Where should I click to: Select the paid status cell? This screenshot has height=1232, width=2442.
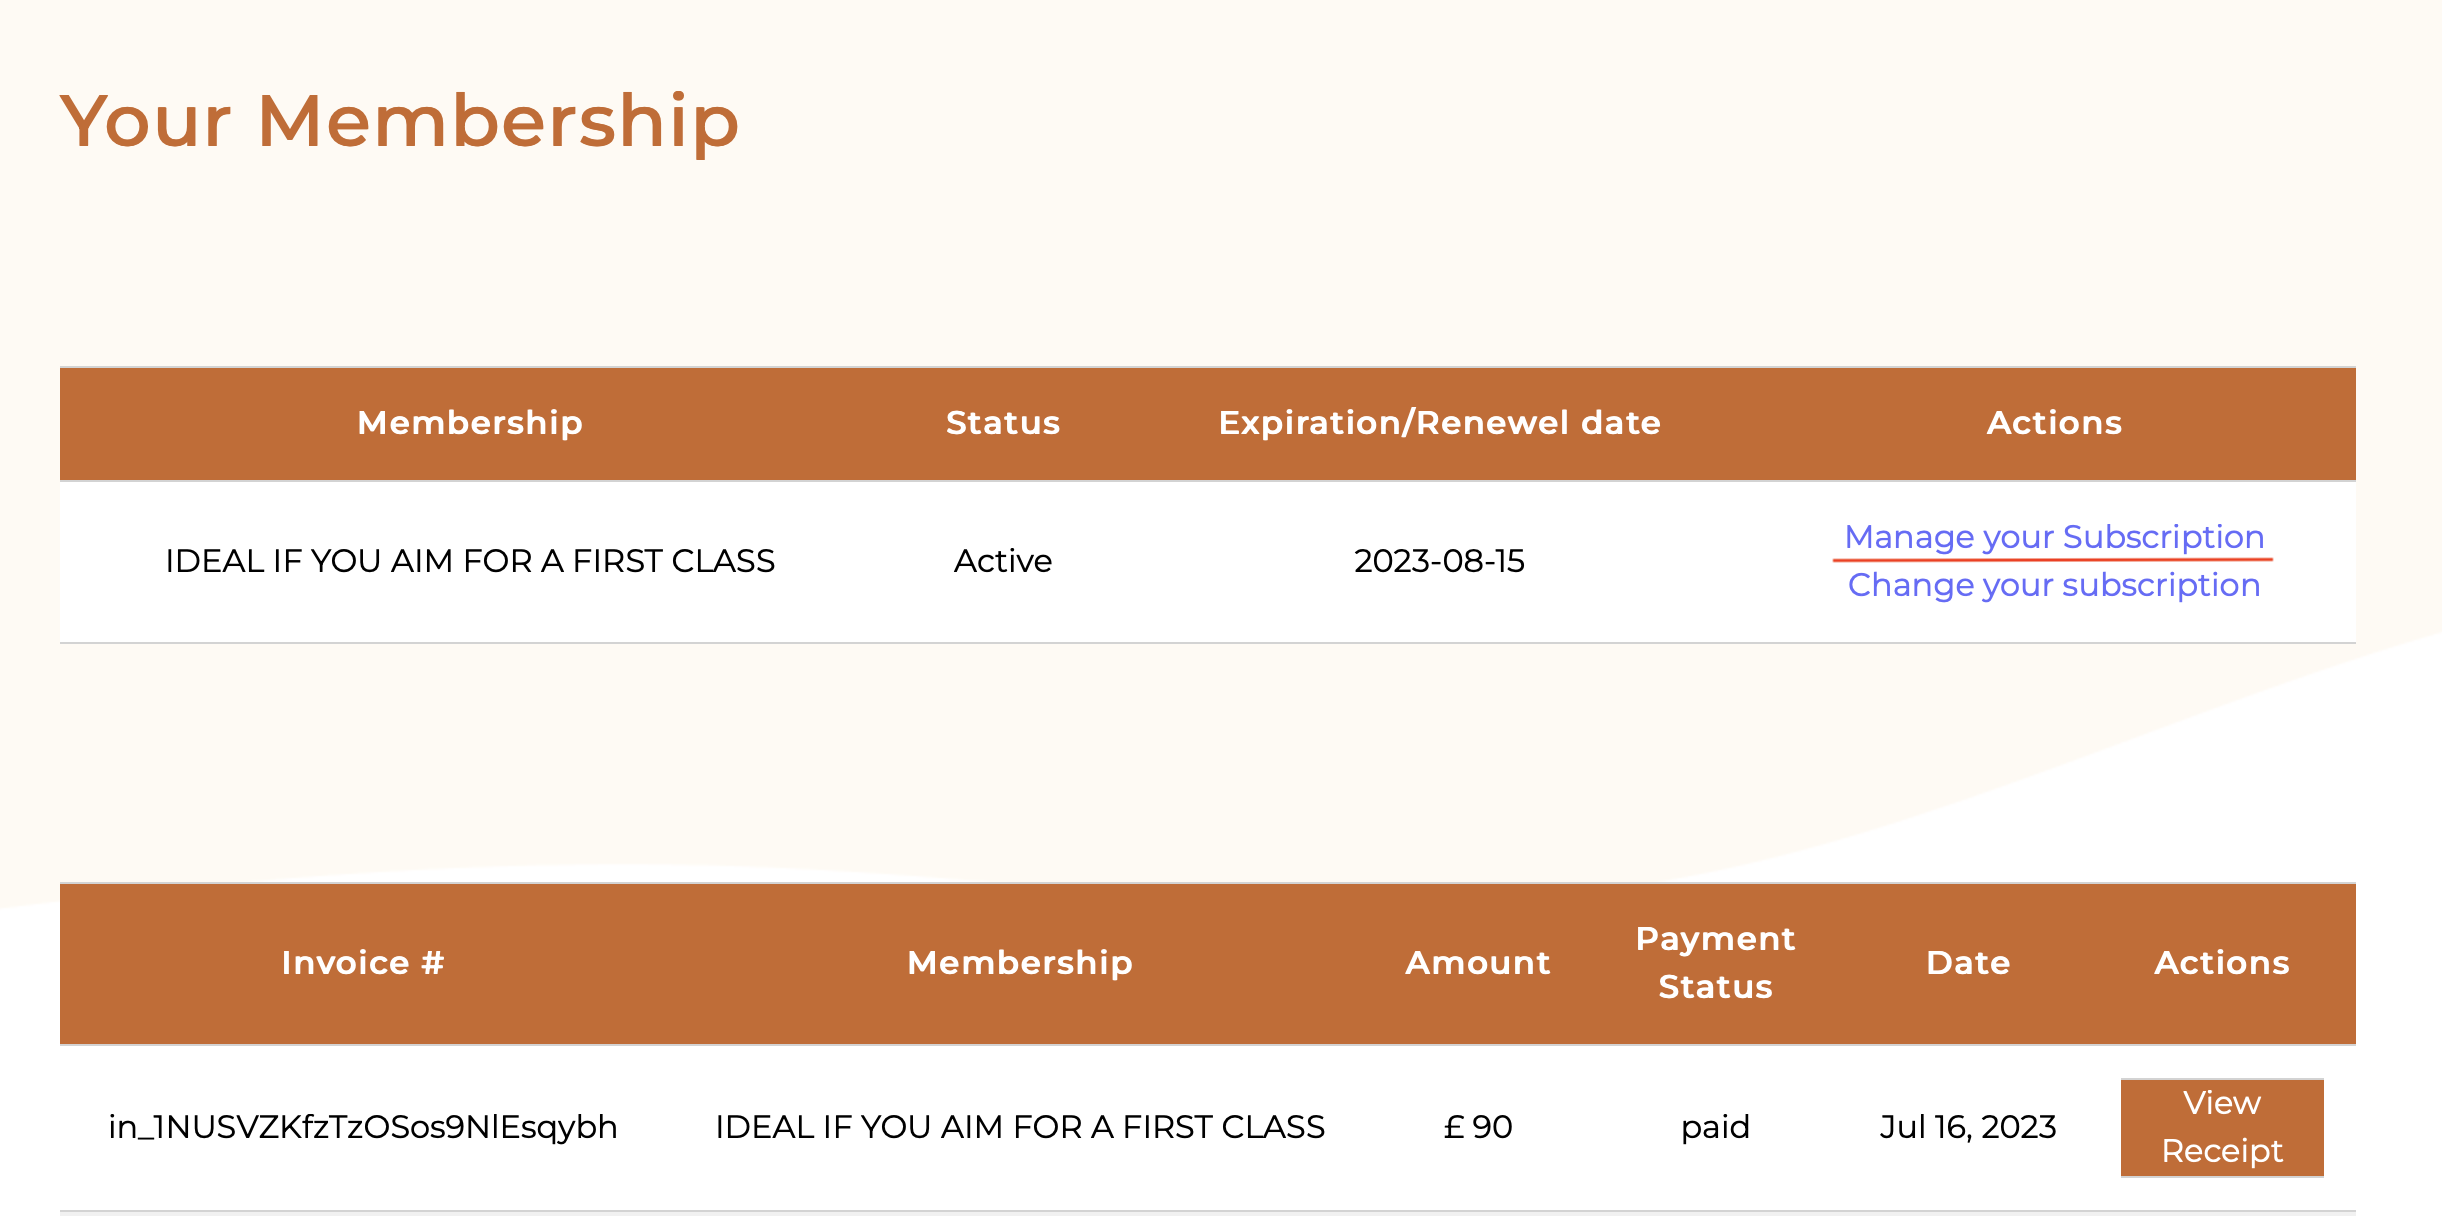coord(1716,1127)
